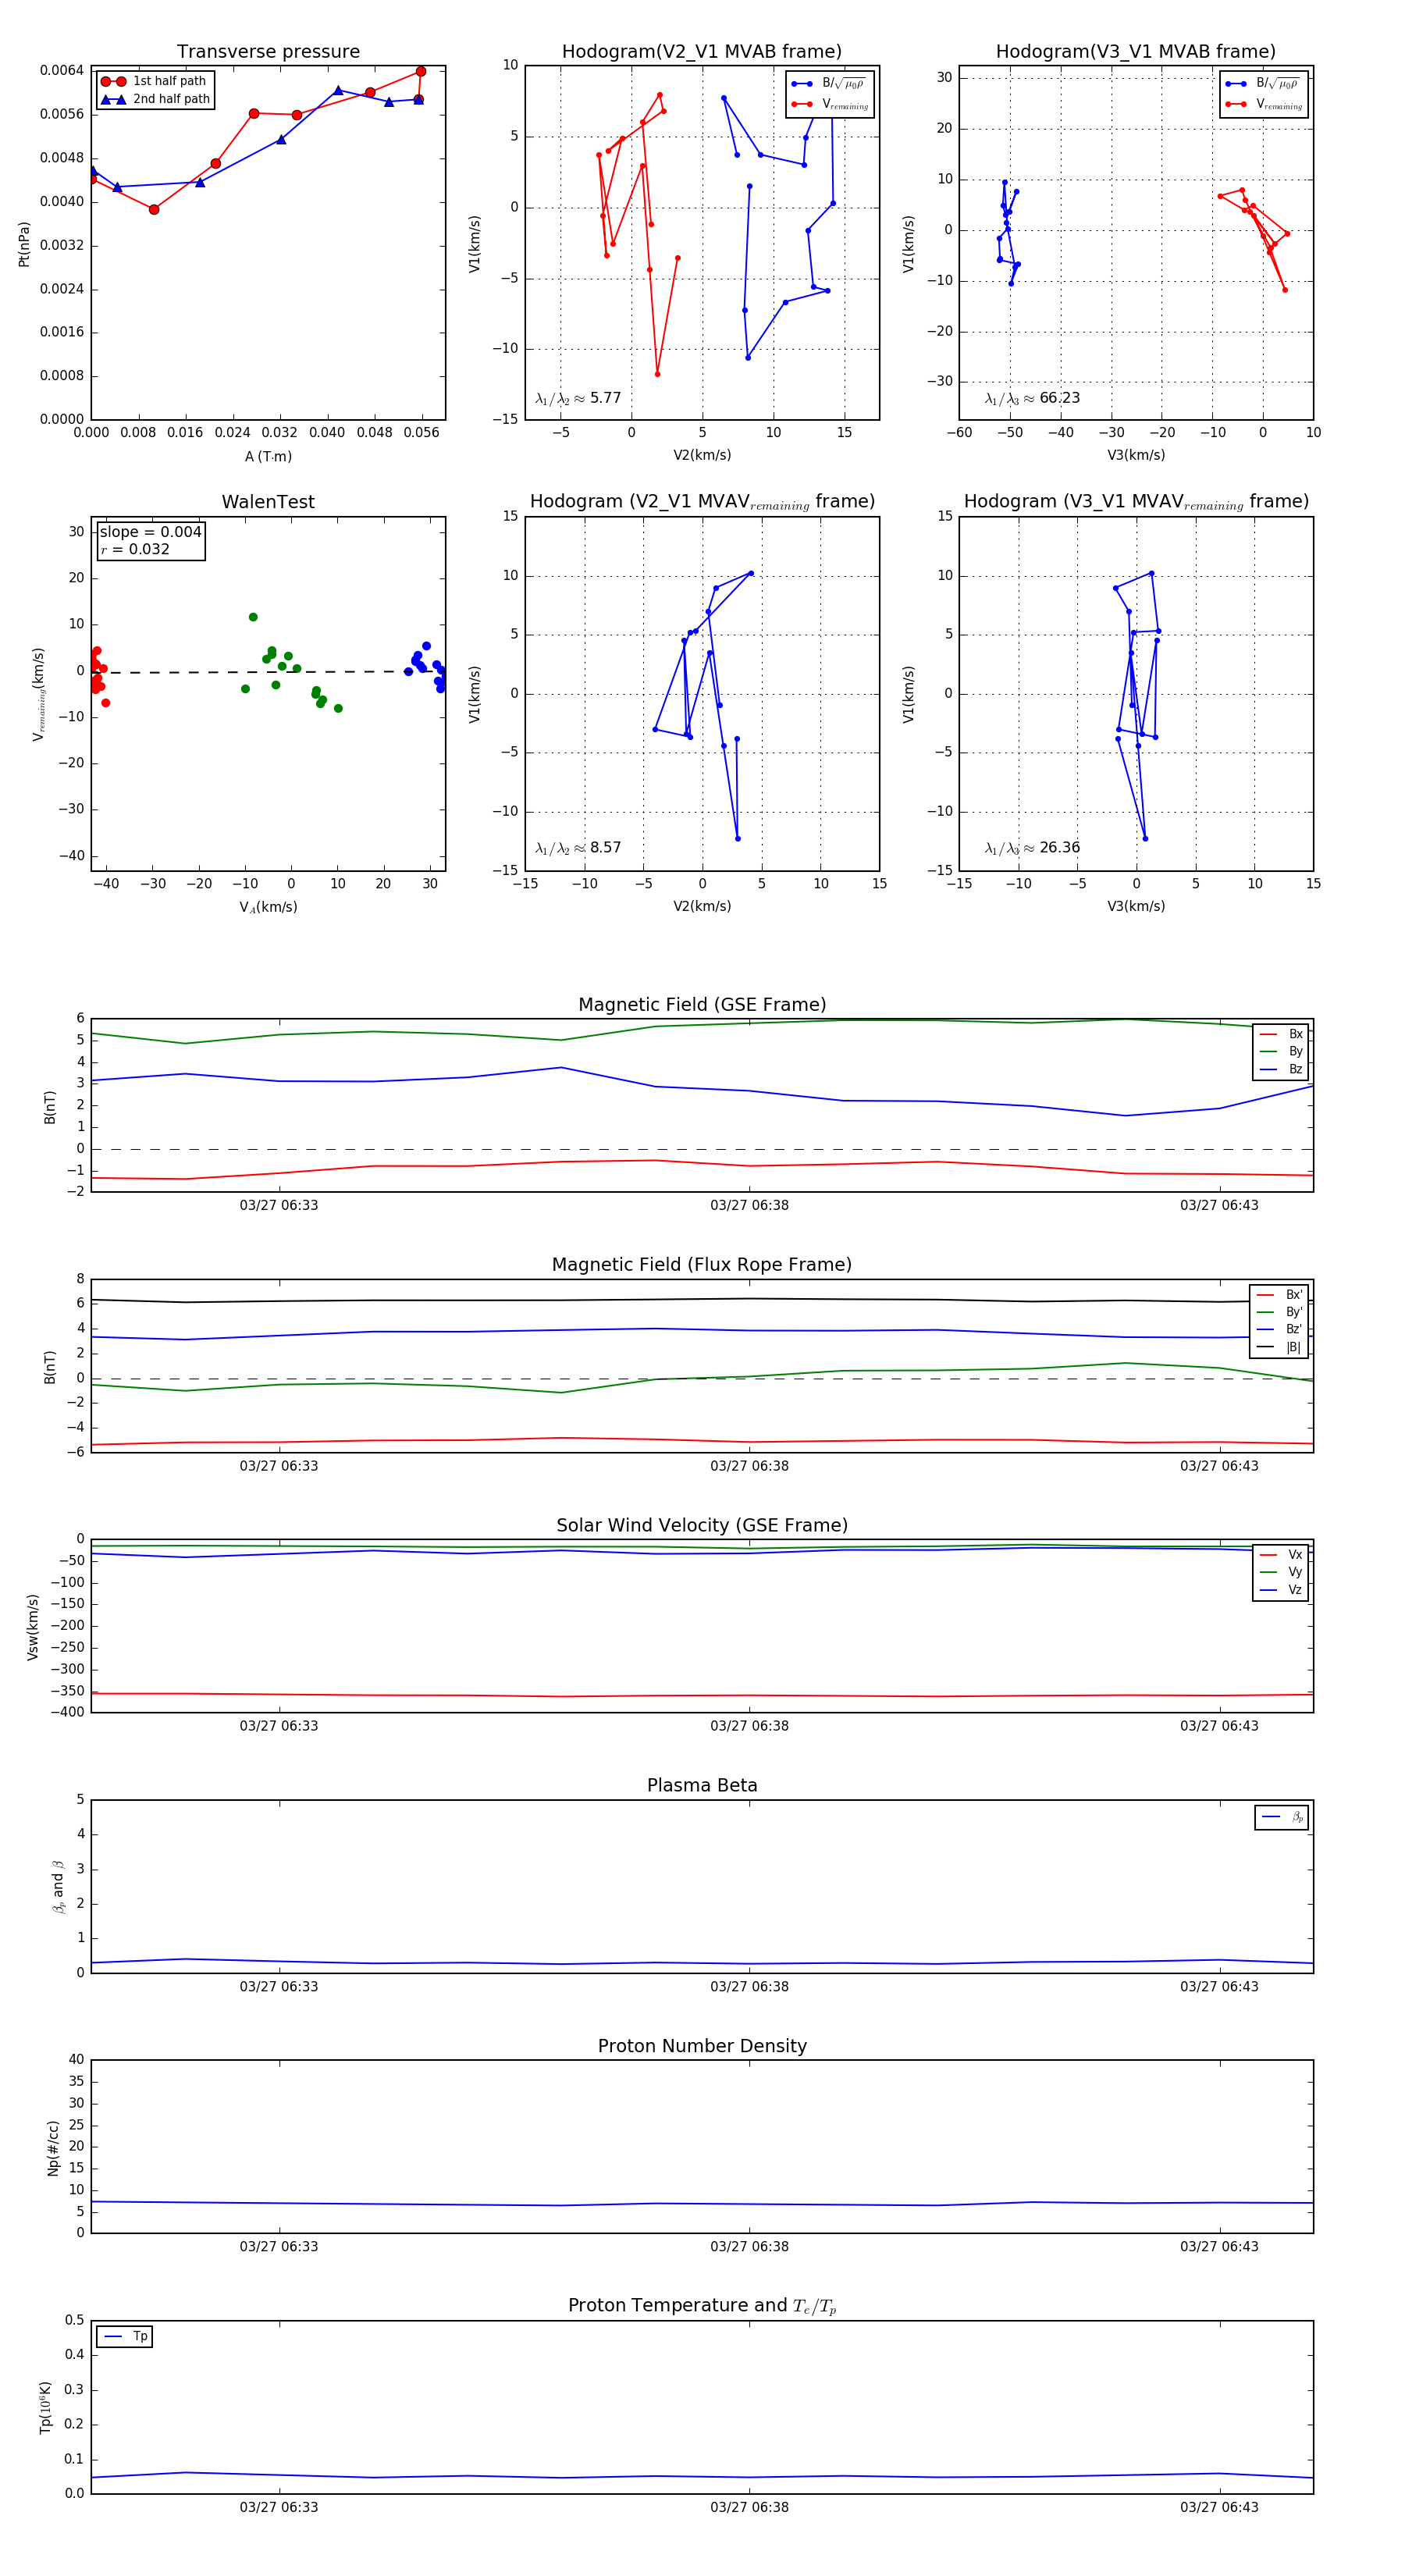Image resolution: width=1405 pixels, height=2576 pixels.
Task: Click the Vx legend entry
Action: coord(1282,1555)
